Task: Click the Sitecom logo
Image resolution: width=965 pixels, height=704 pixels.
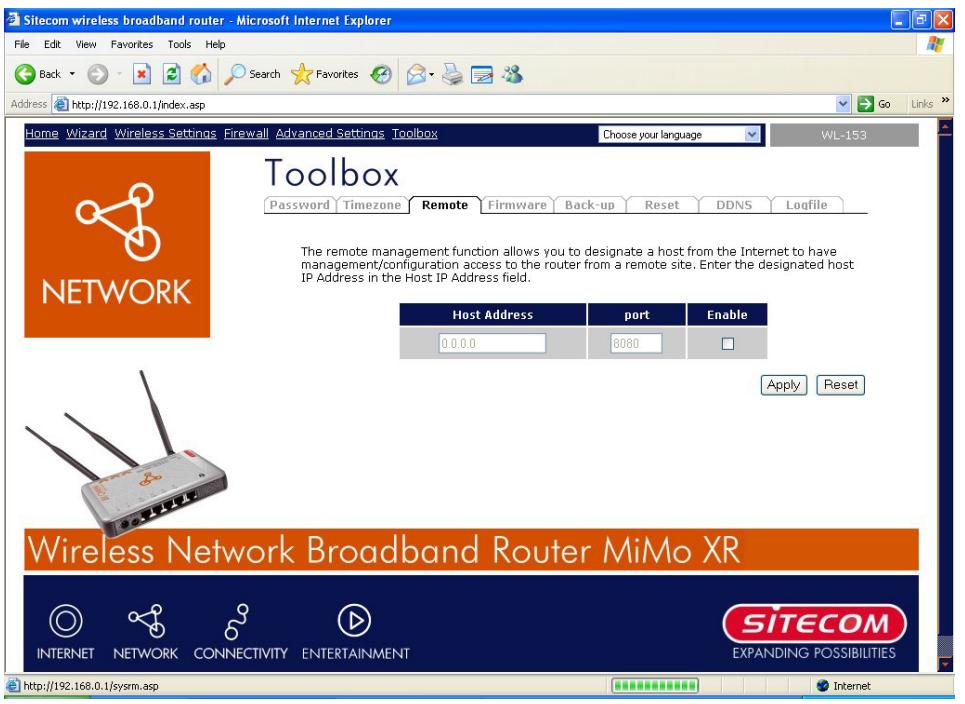Action: (x=814, y=623)
